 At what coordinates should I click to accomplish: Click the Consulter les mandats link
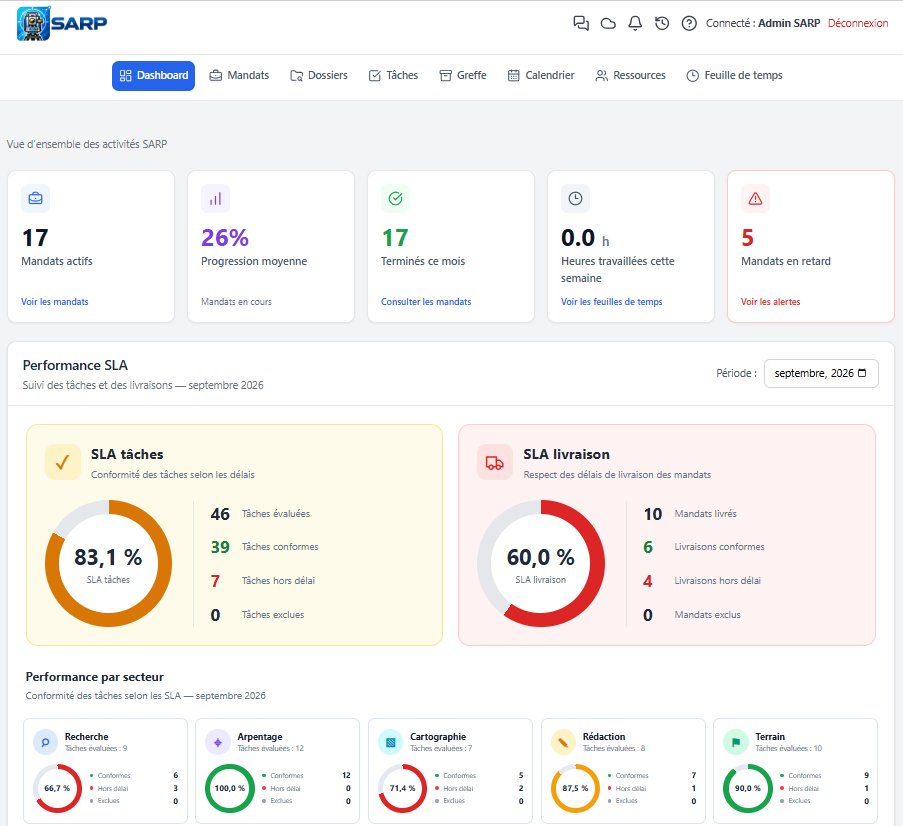tap(426, 302)
